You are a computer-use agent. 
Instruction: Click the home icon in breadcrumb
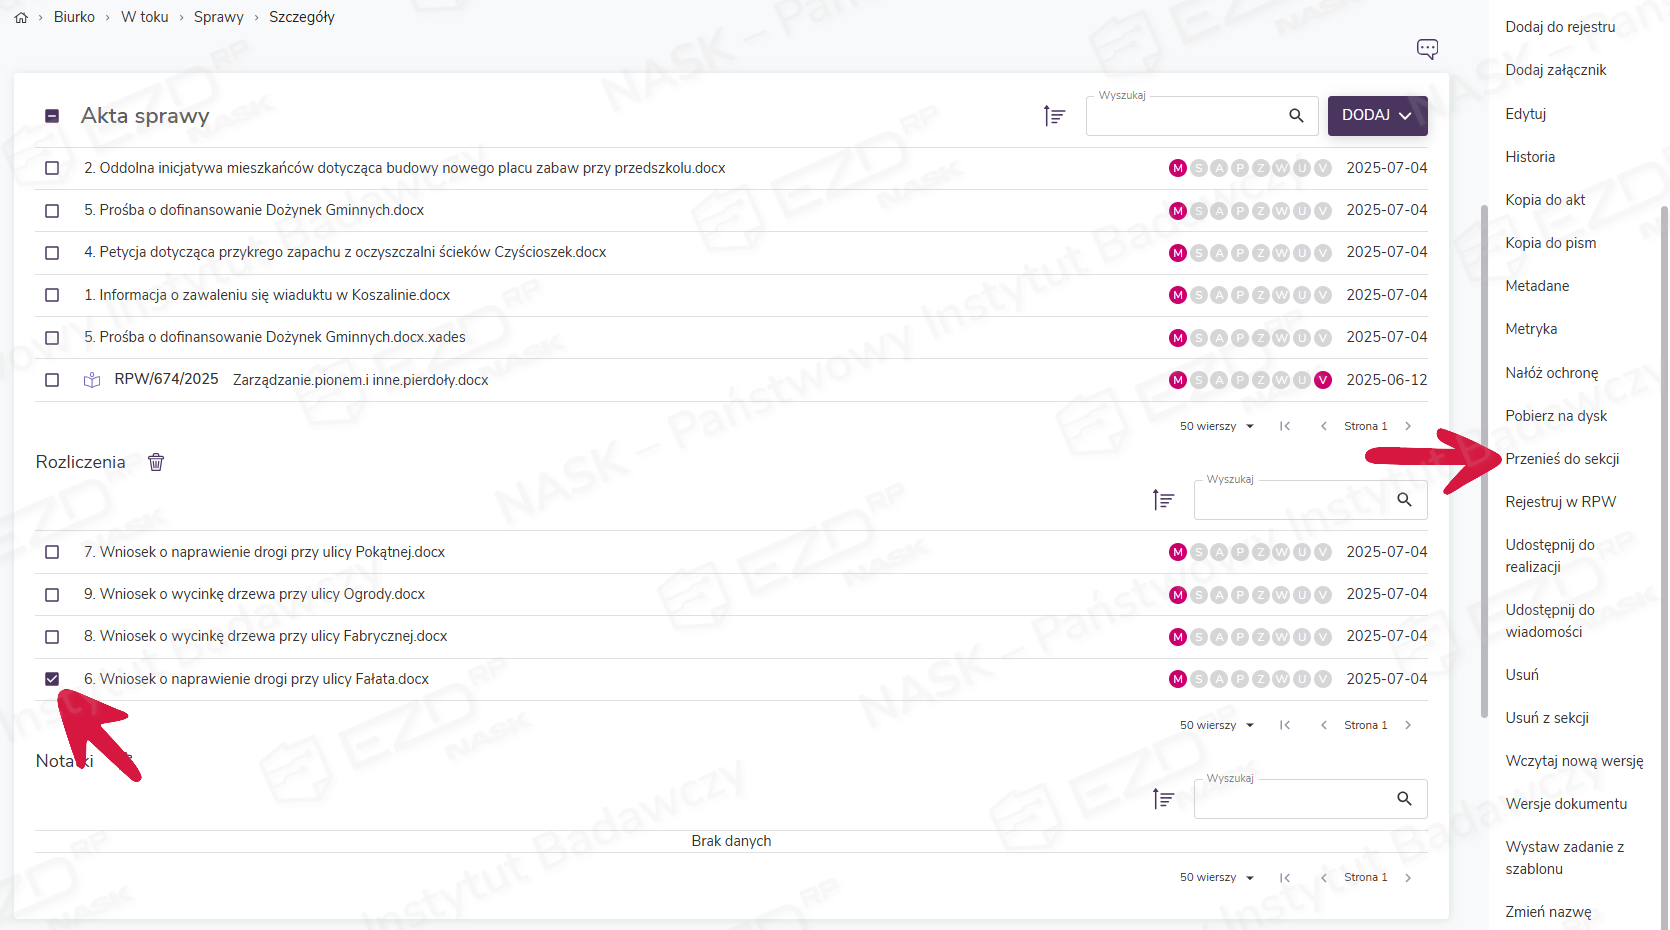(x=21, y=18)
